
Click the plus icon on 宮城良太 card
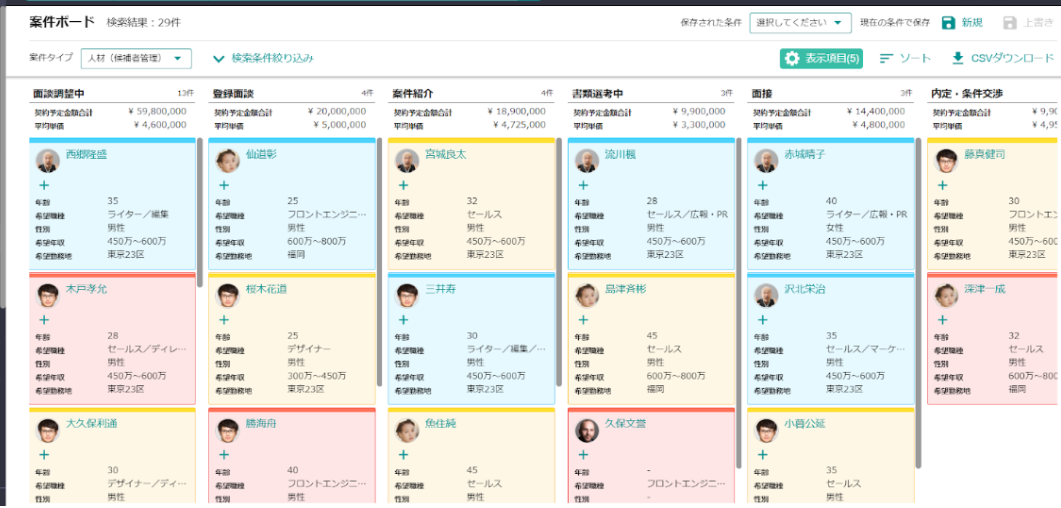click(403, 185)
